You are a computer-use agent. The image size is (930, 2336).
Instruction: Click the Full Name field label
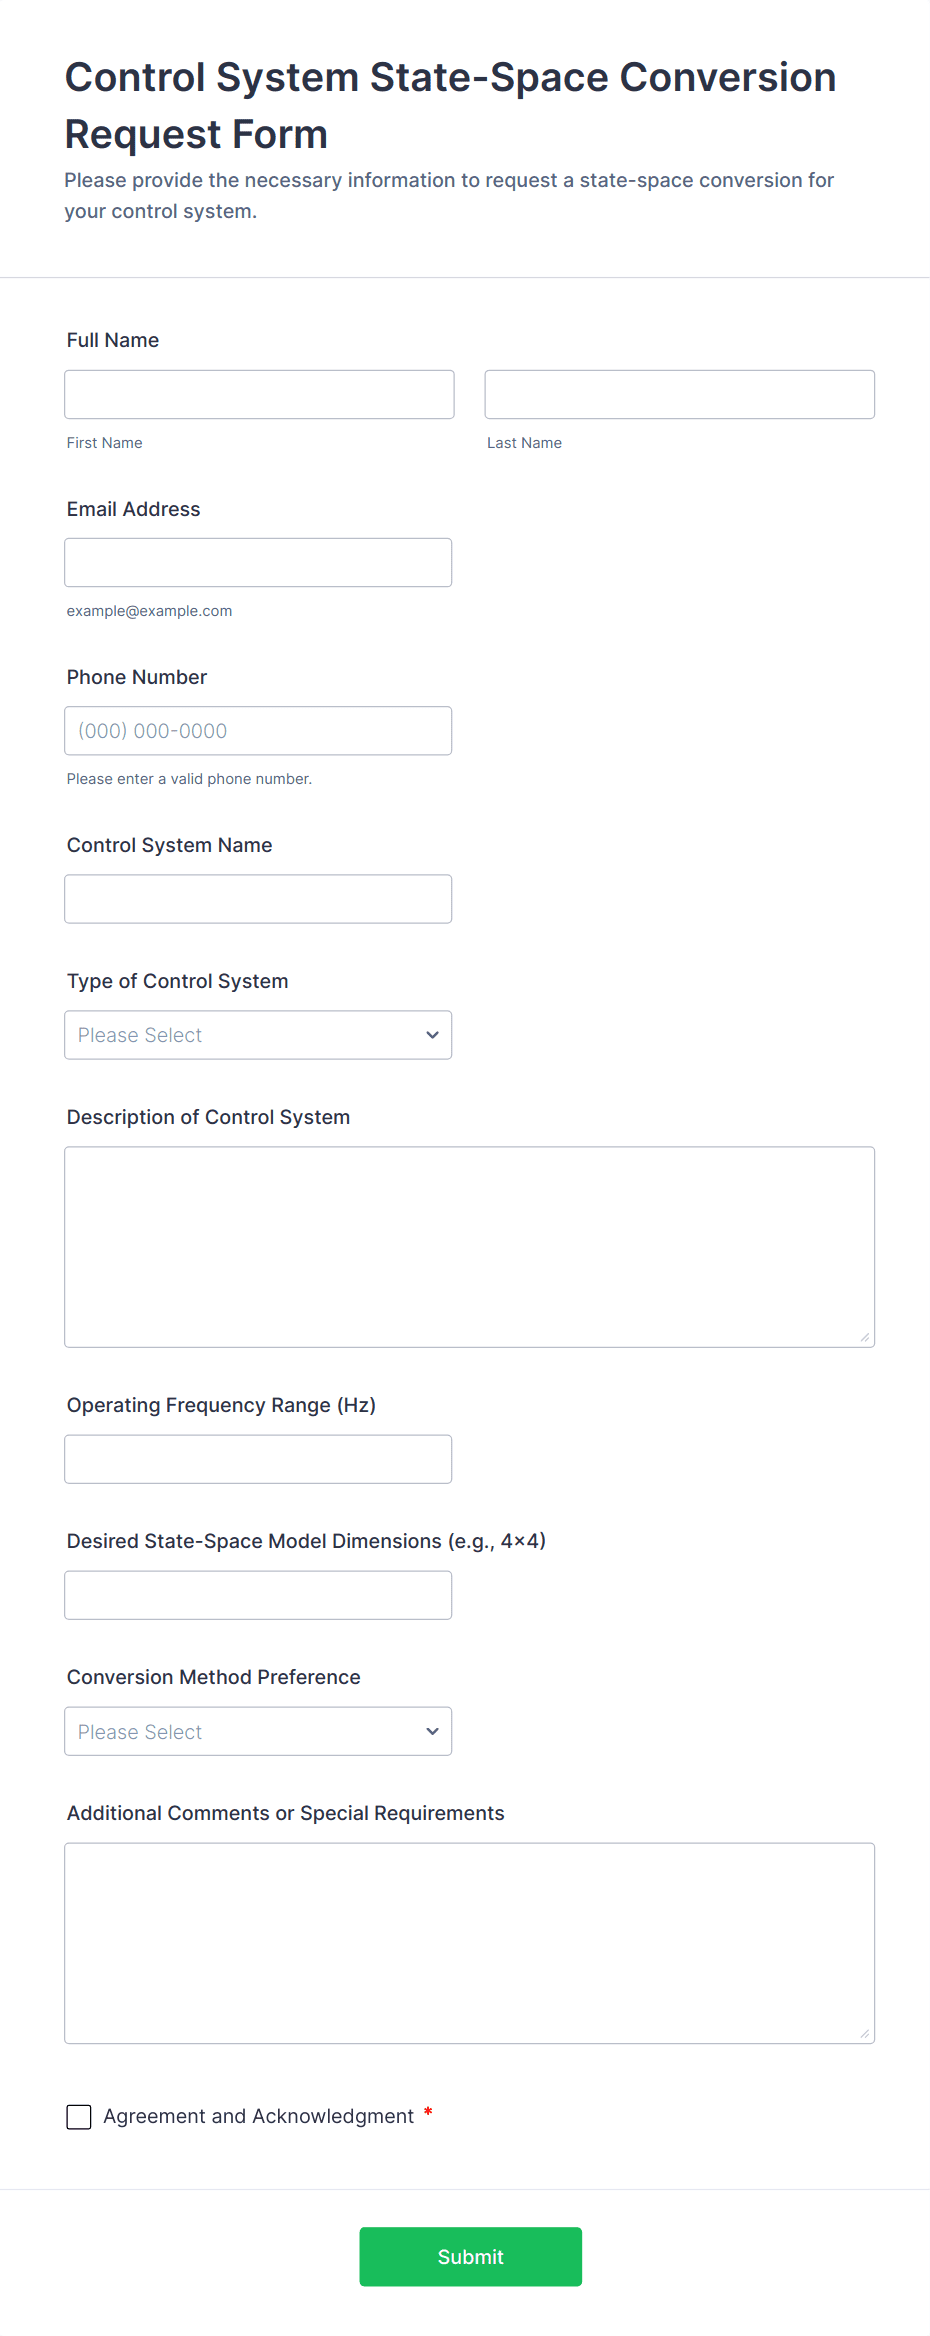pos(113,340)
